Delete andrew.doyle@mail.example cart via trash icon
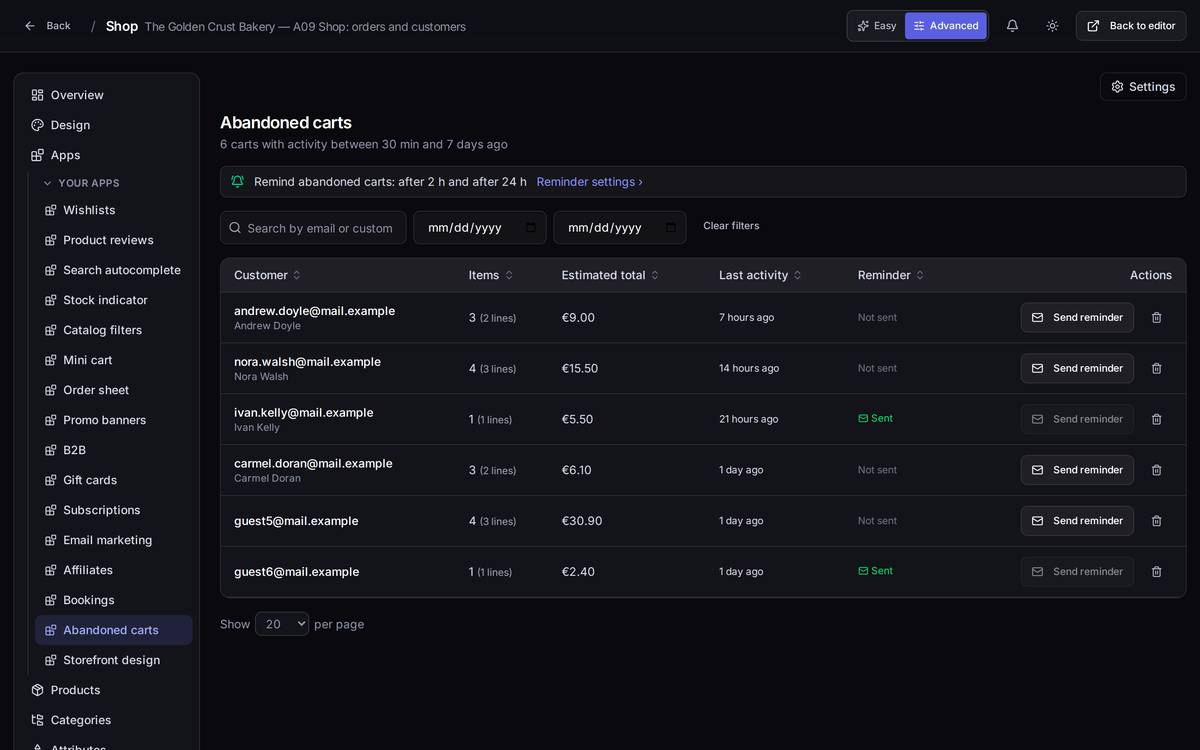1200x750 pixels. pyautogui.click(x=1156, y=318)
